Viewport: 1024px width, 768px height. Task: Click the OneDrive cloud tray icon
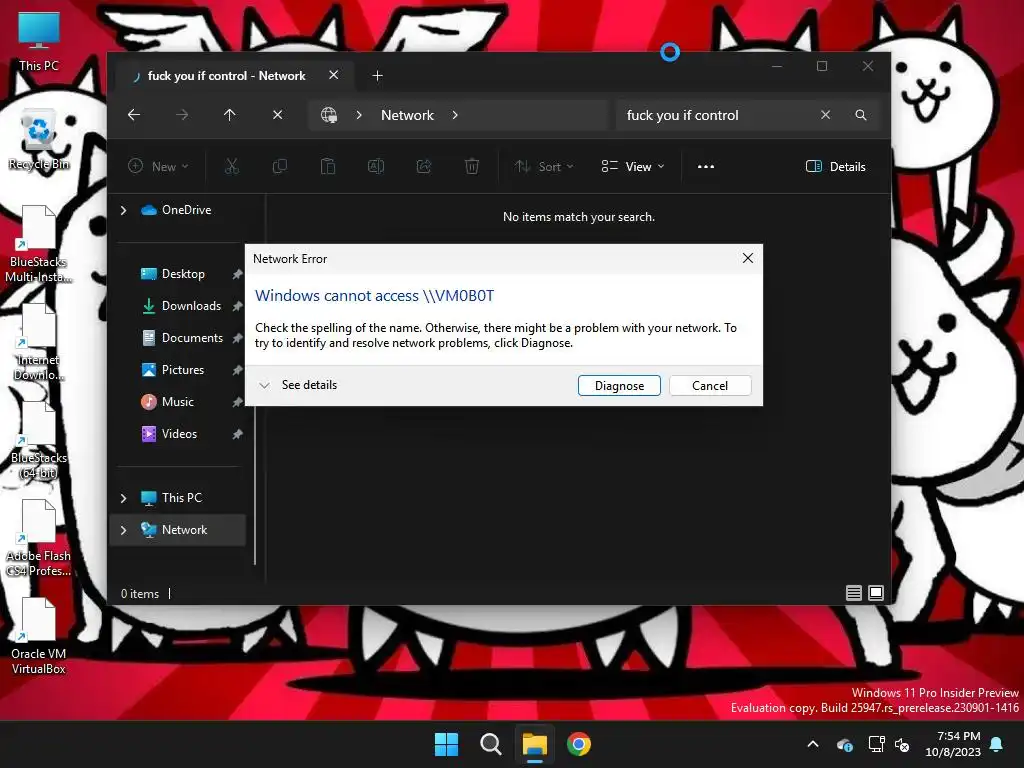844,744
